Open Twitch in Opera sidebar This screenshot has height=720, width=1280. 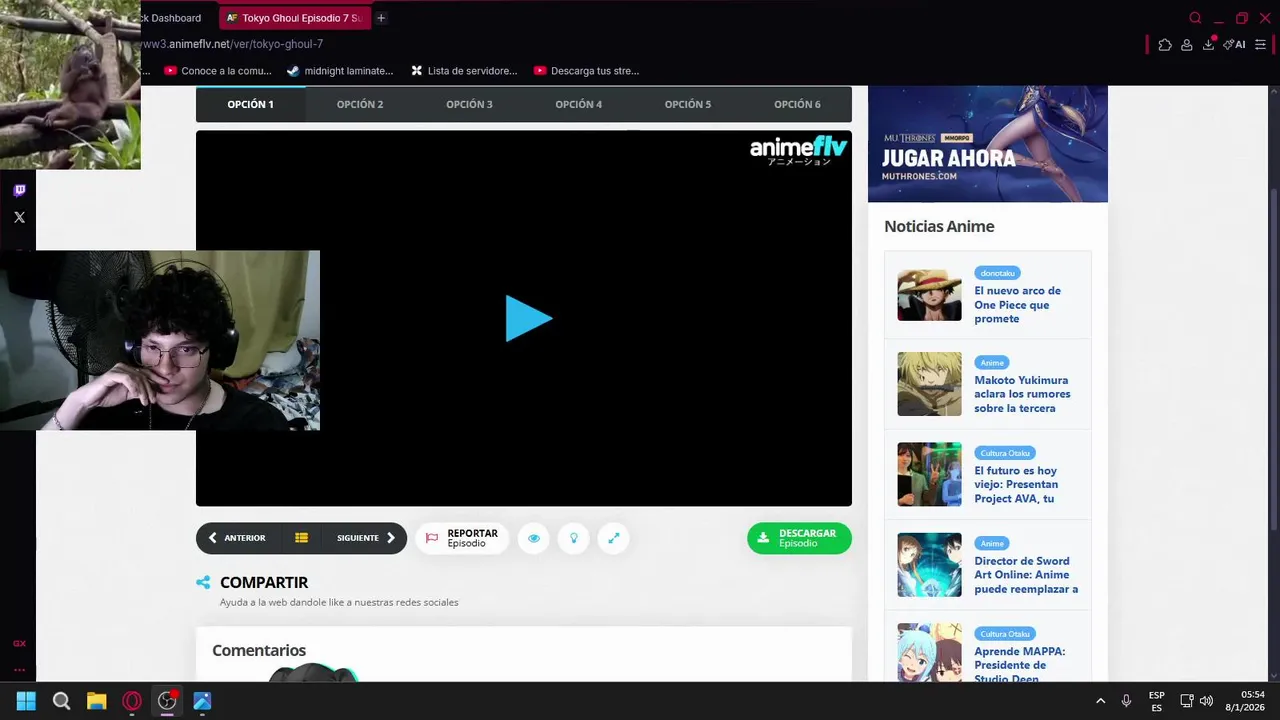tap(19, 190)
